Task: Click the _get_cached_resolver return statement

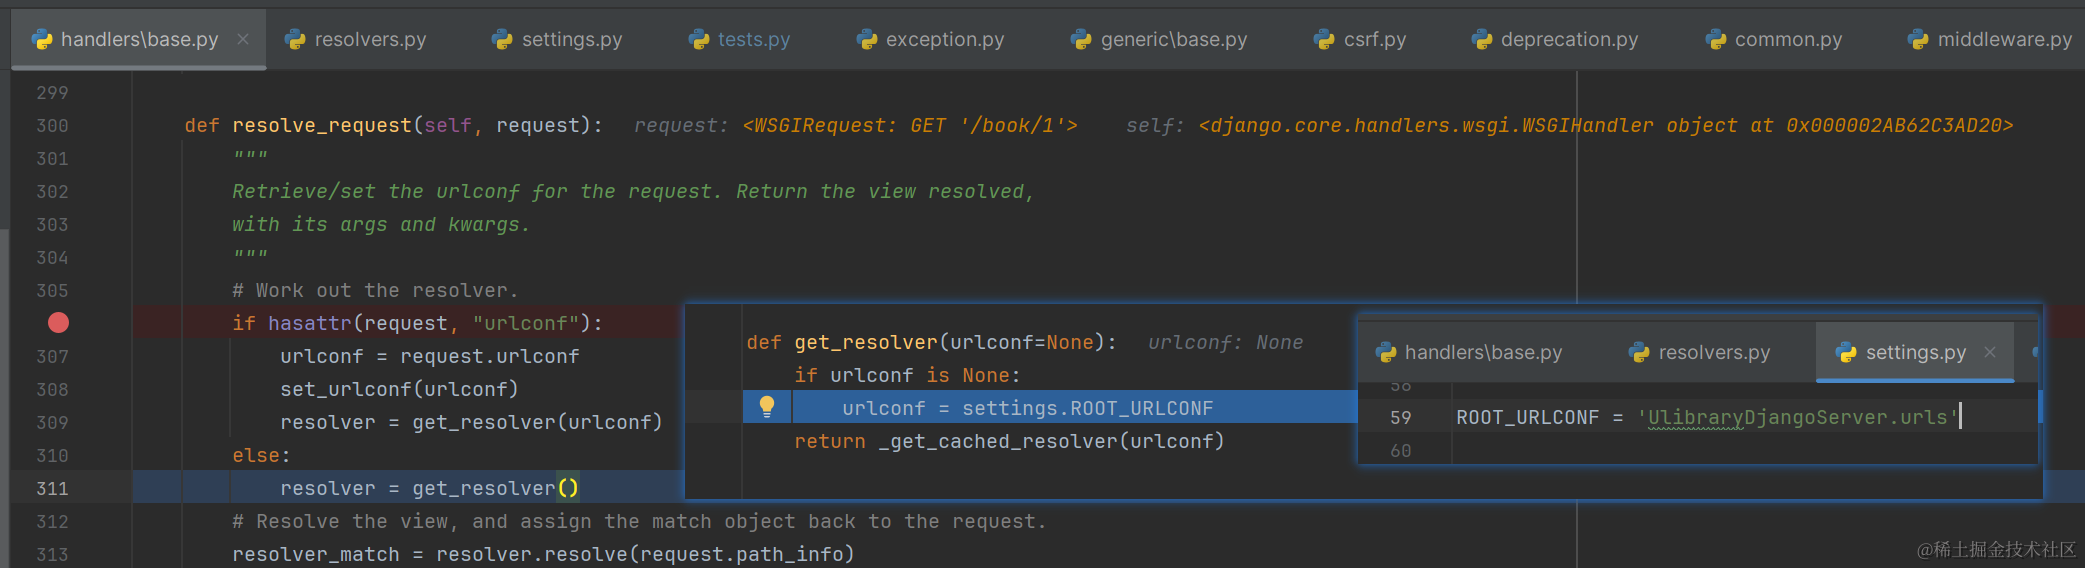Action: coord(1050,441)
